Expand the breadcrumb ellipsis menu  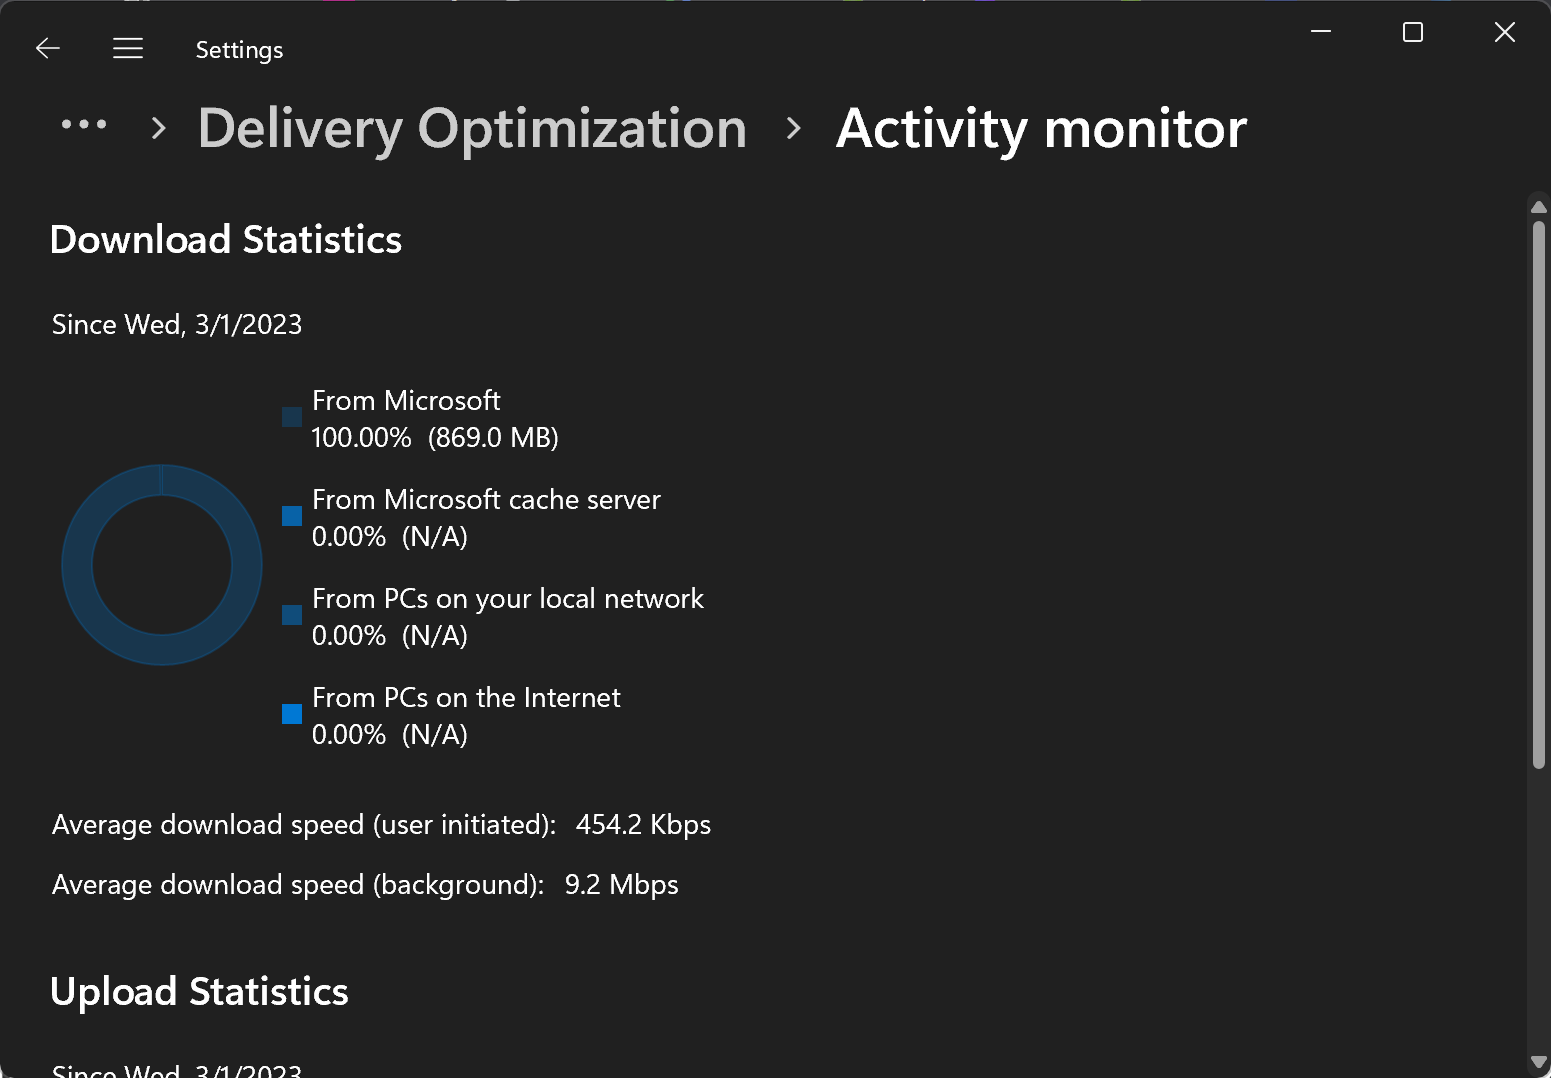point(84,125)
